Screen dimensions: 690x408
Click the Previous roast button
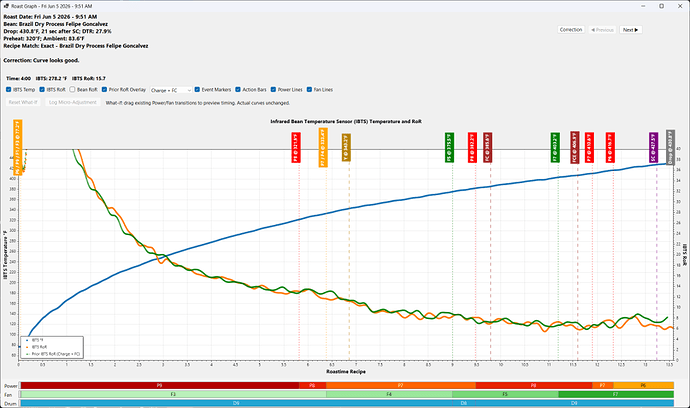(602, 30)
